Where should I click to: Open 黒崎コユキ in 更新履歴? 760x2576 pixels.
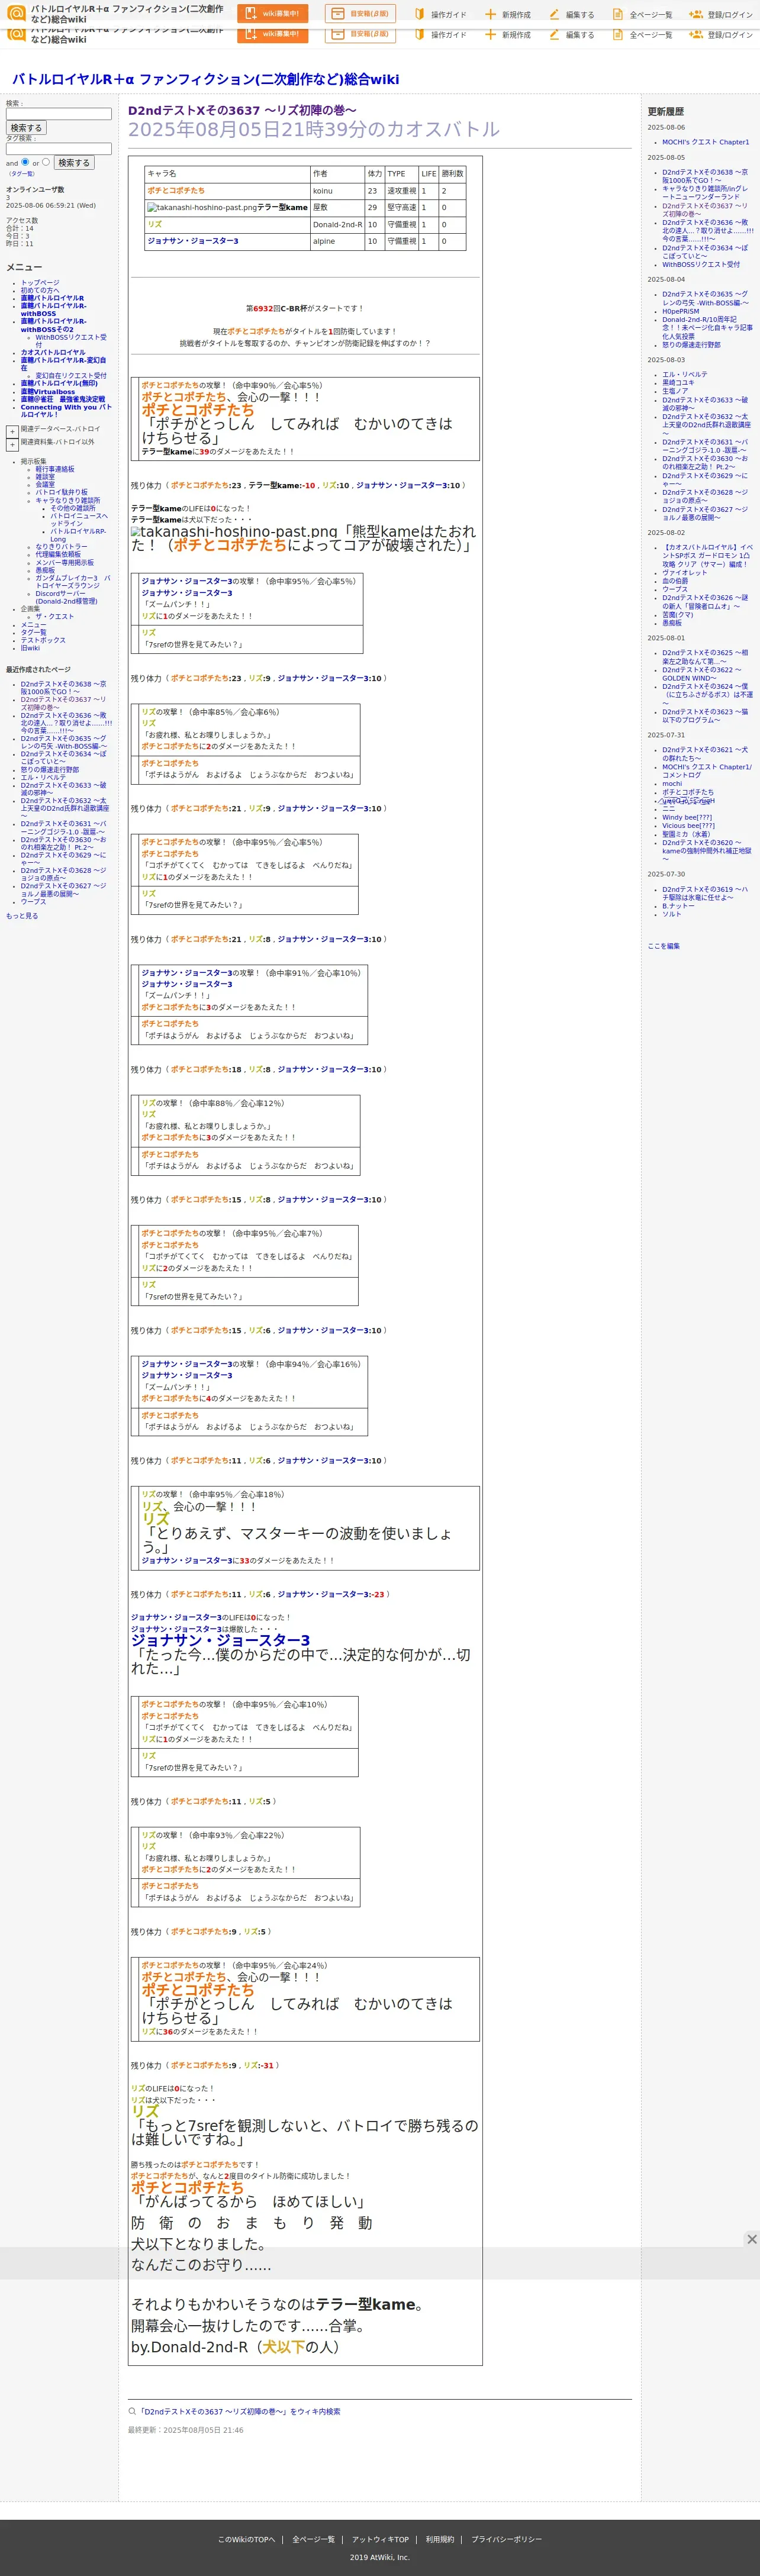(677, 383)
